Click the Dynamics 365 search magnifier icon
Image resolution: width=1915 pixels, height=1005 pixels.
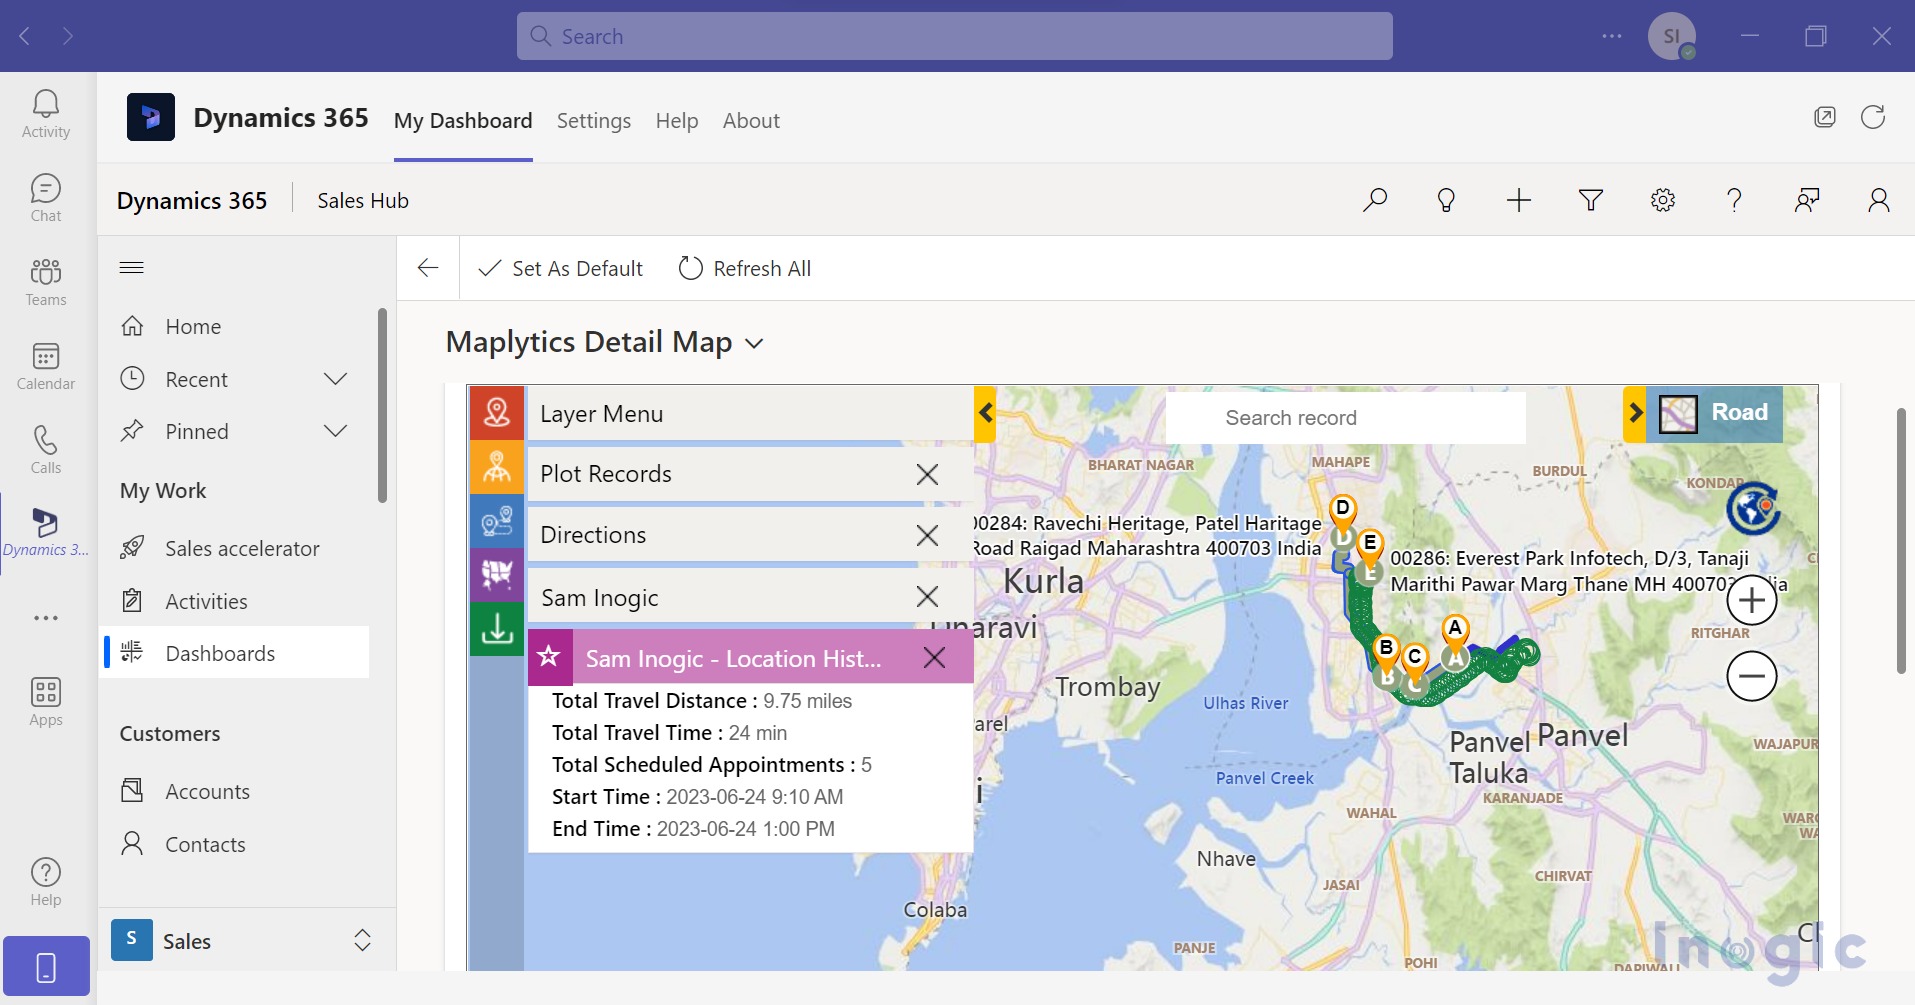1375,200
